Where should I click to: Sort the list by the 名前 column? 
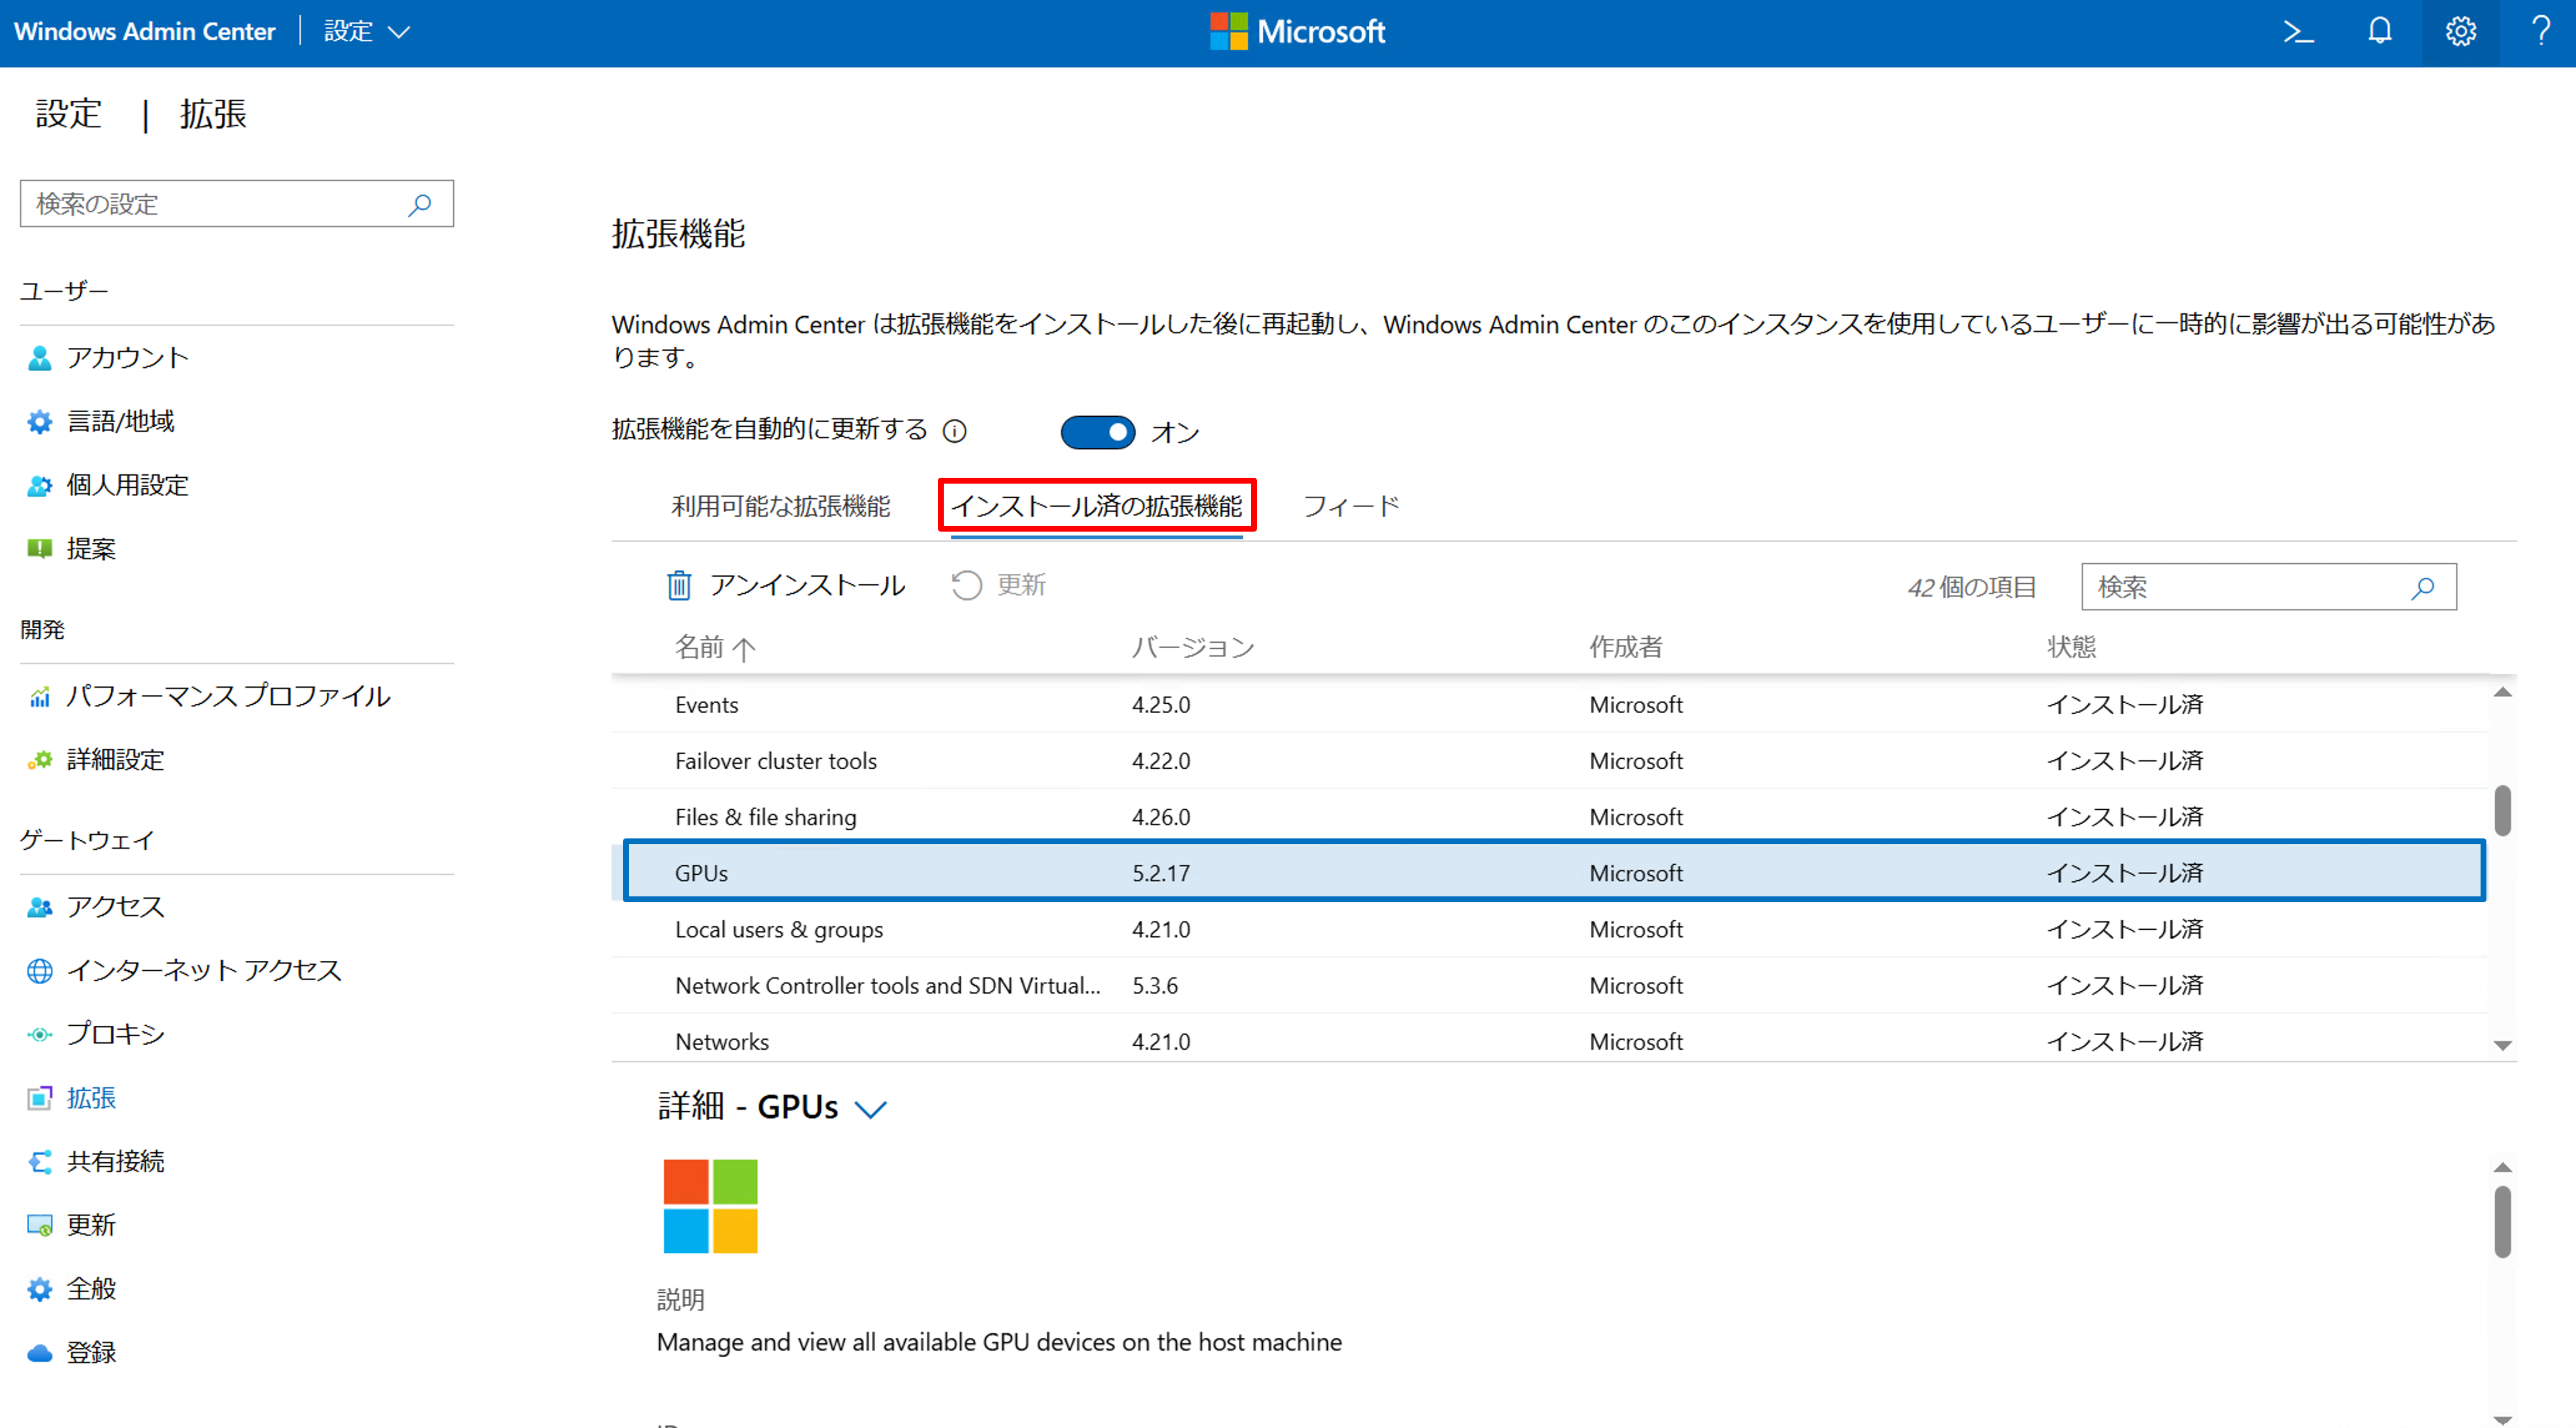(x=714, y=648)
